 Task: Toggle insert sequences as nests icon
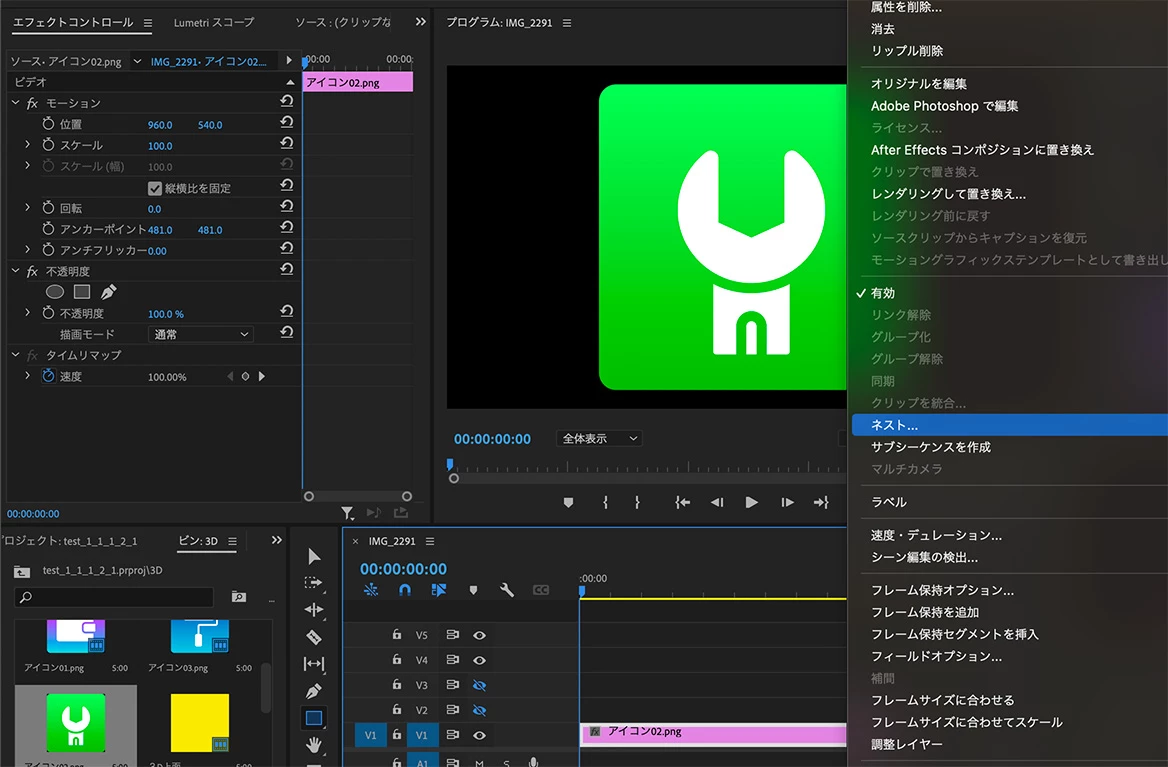pyautogui.click(x=371, y=590)
